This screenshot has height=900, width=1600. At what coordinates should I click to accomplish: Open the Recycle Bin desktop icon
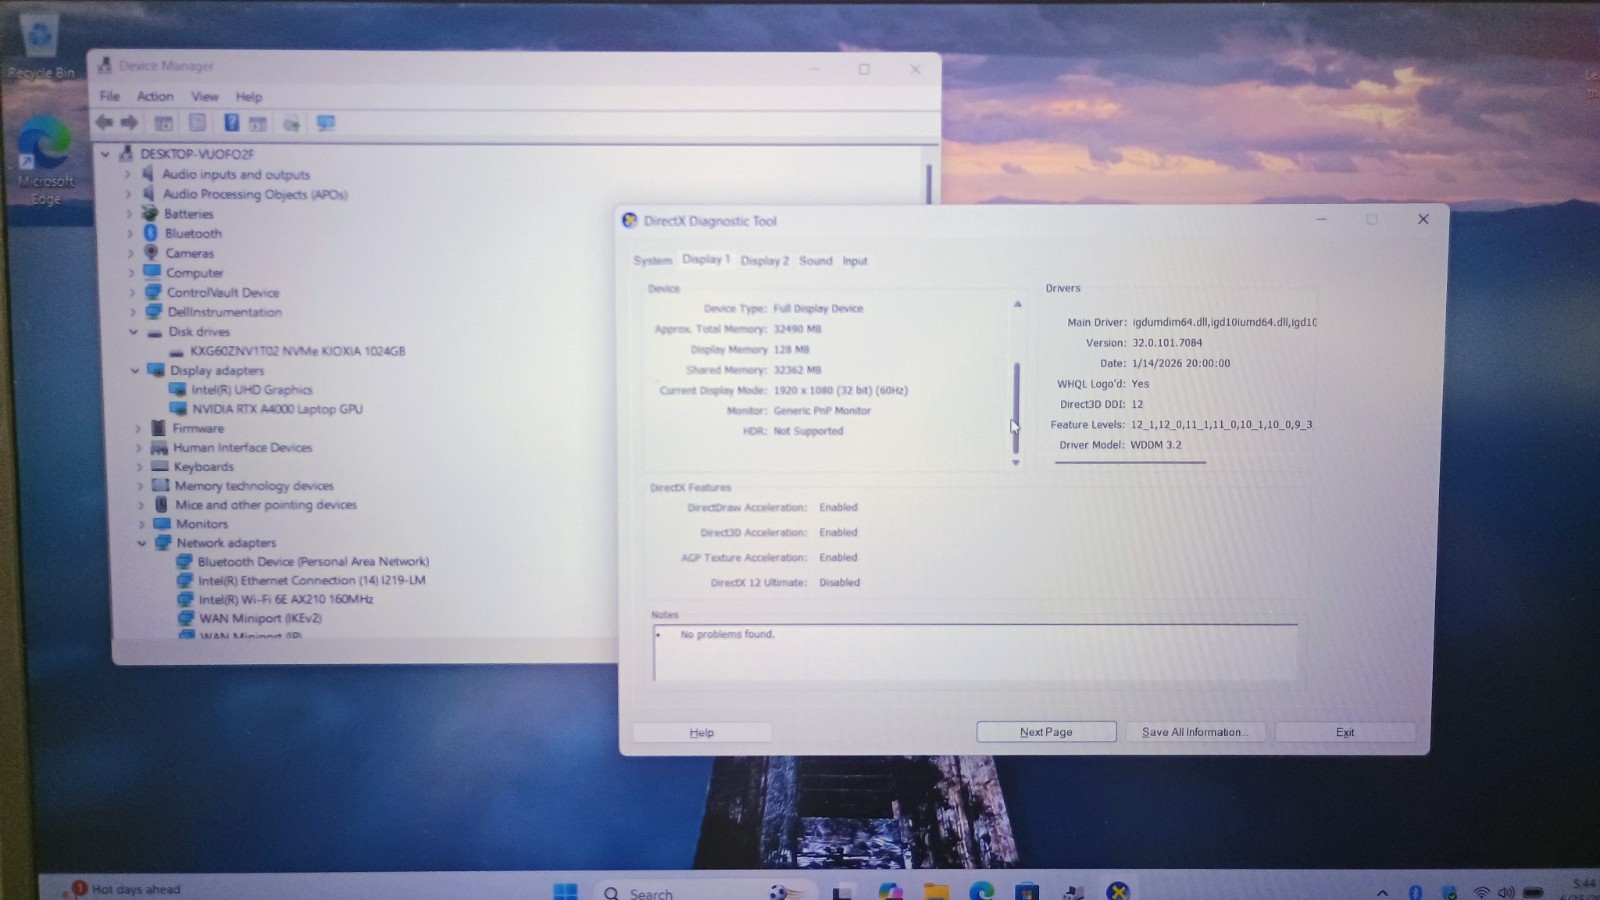[41, 48]
